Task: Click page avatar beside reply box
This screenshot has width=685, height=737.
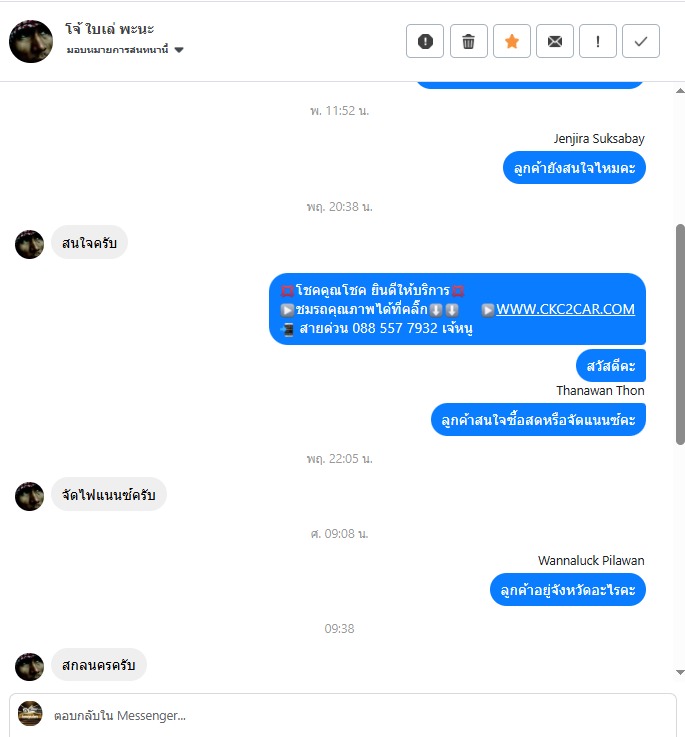Action: [30, 713]
